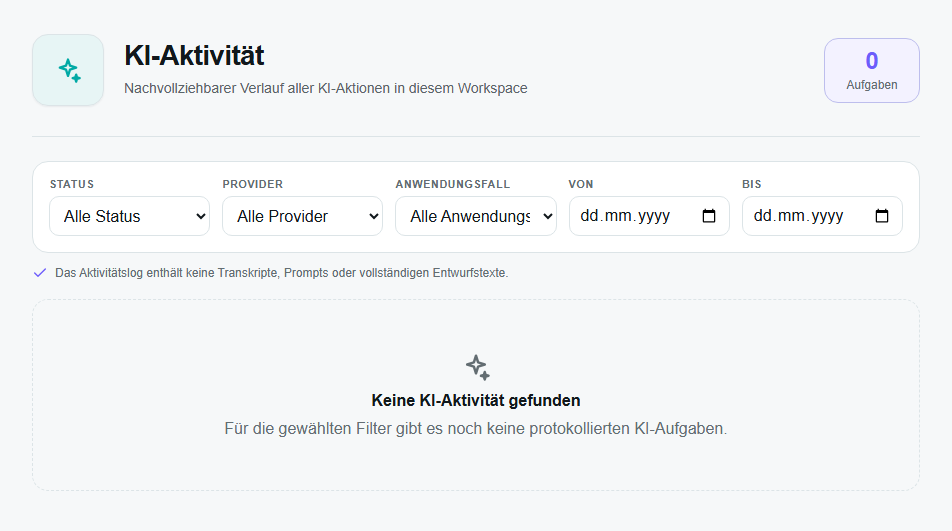Image resolution: width=952 pixels, height=531 pixels.
Task: Click the 'KI-Aktivität' page title
Action: pos(194,55)
